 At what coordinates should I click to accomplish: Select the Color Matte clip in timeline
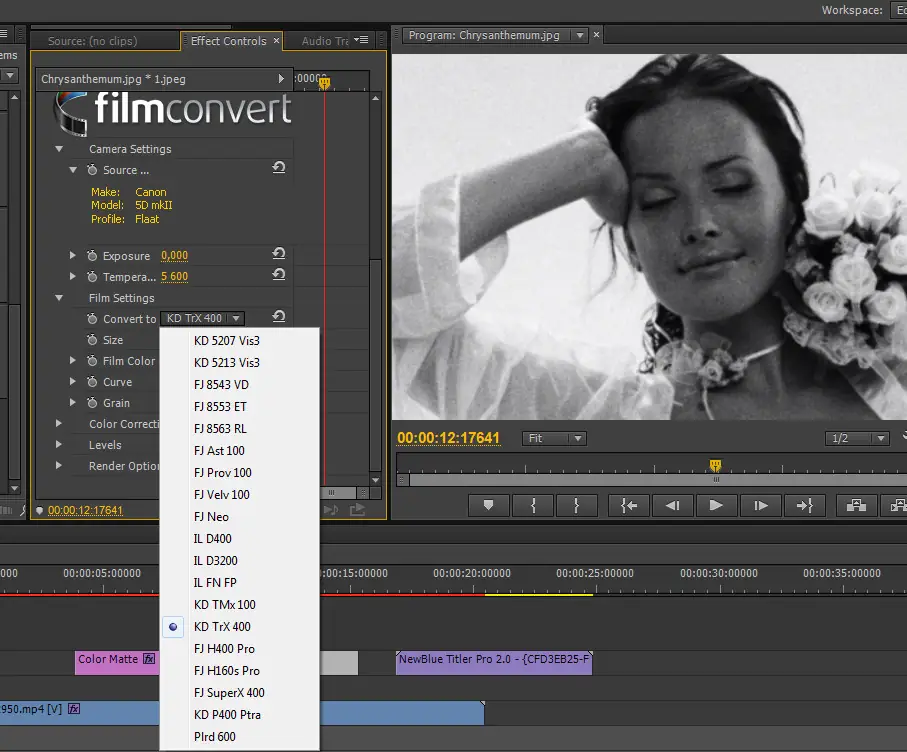(117, 662)
